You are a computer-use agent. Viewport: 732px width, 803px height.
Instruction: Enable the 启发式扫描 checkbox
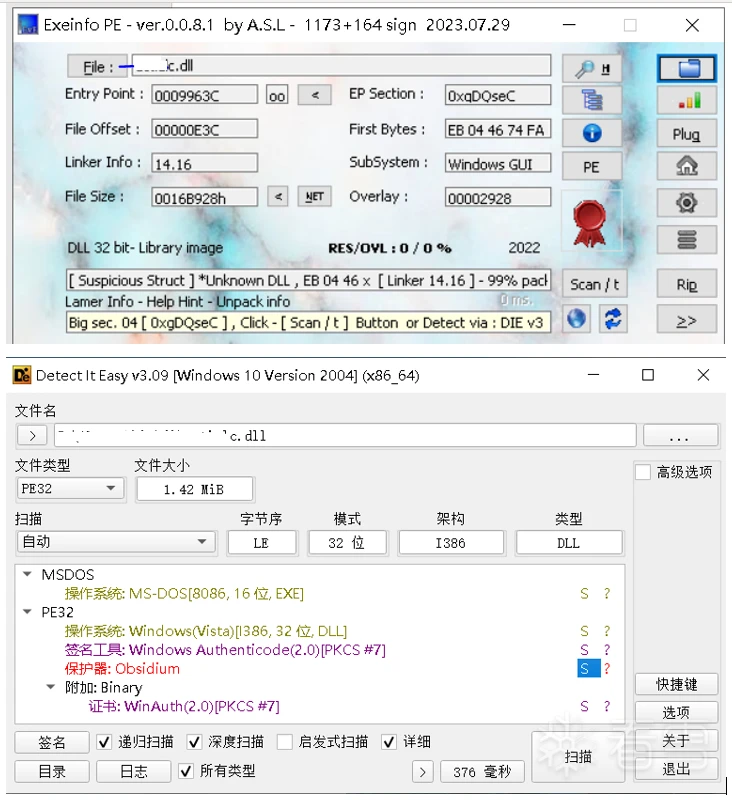click(284, 742)
